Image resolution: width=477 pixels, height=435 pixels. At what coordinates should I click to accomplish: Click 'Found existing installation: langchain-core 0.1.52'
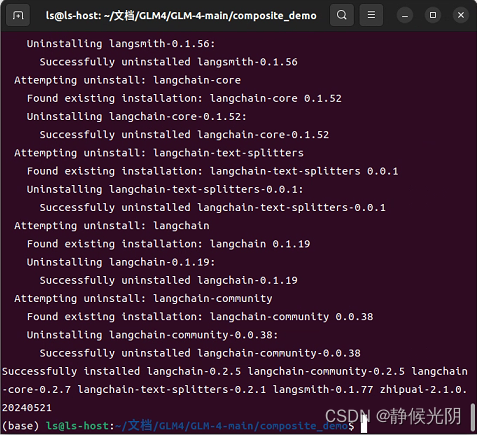[x=184, y=98]
